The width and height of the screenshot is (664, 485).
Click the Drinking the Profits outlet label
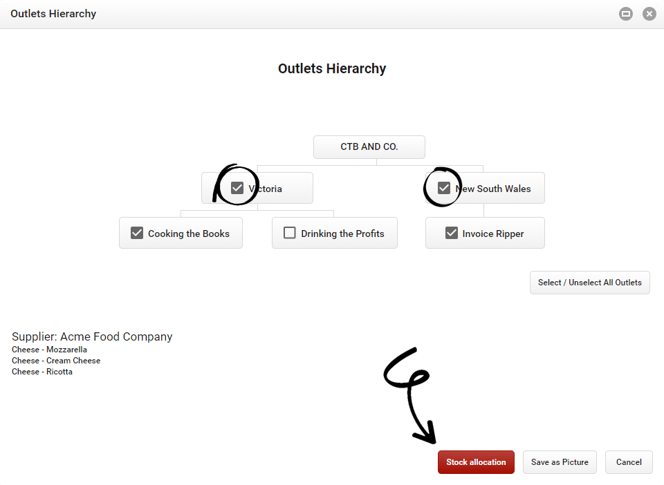[x=343, y=233]
